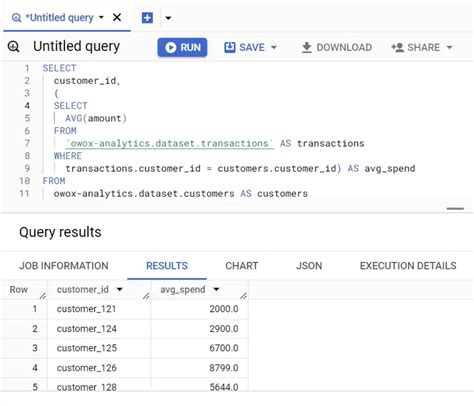Place cursor on AVG(amount) in line 5
The image size is (474, 406).
tap(96, 118)
